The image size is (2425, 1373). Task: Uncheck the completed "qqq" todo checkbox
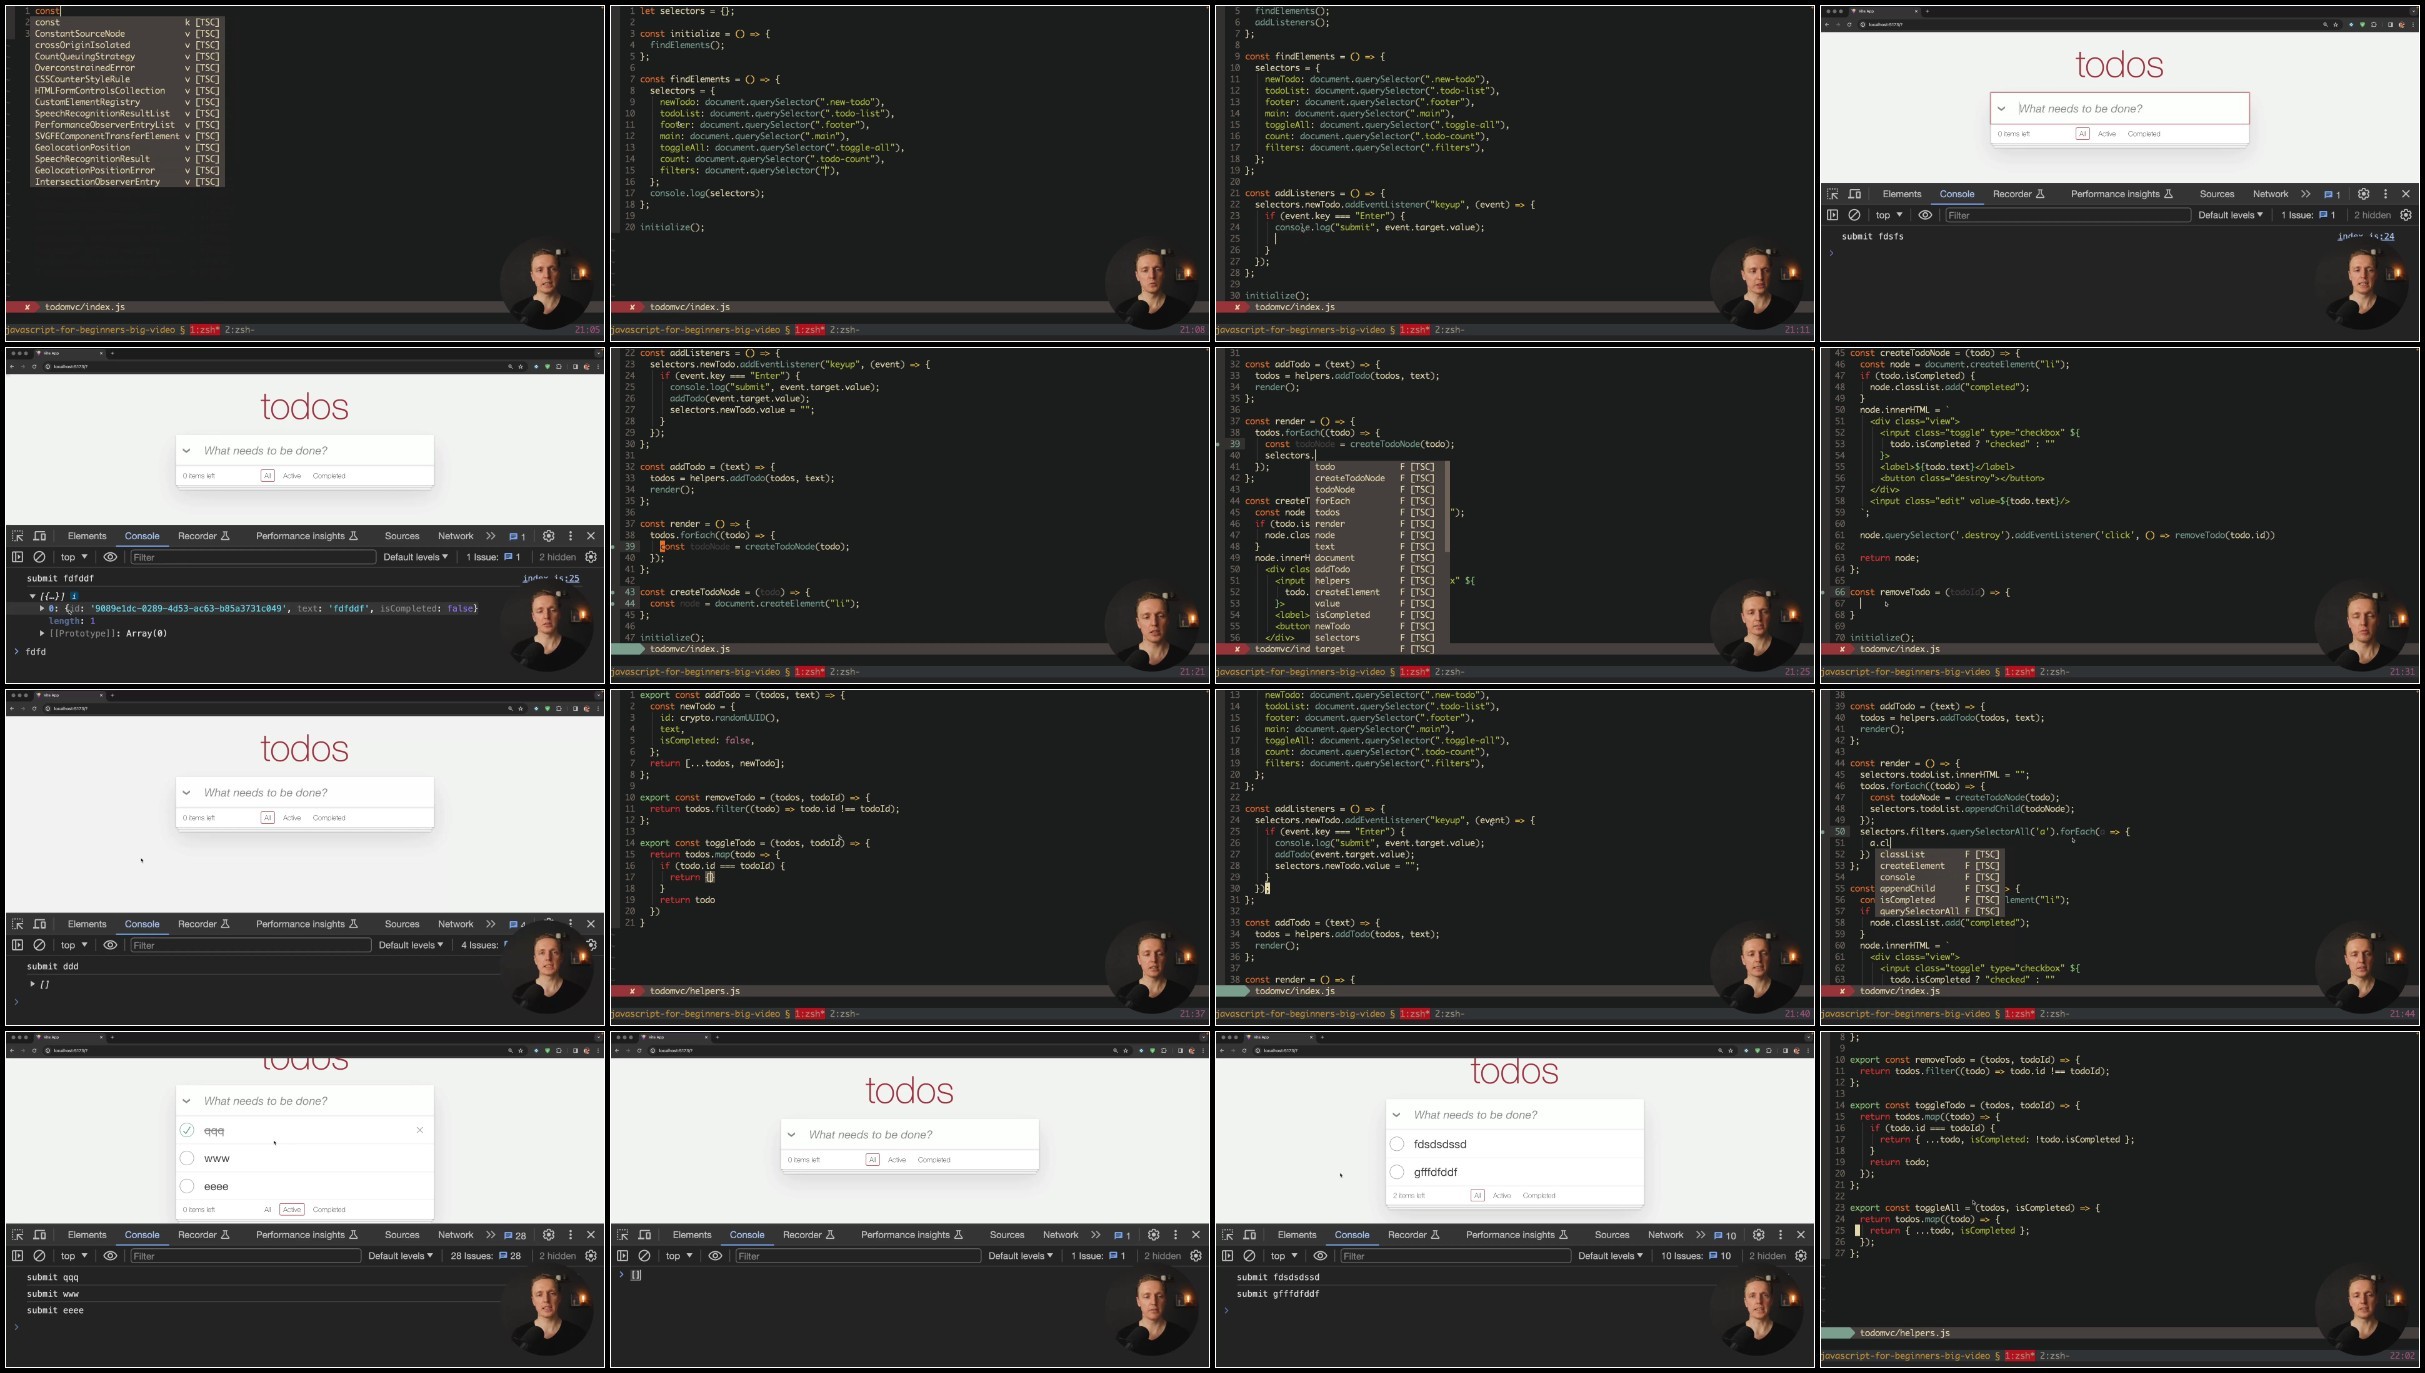coord(187,1130)
